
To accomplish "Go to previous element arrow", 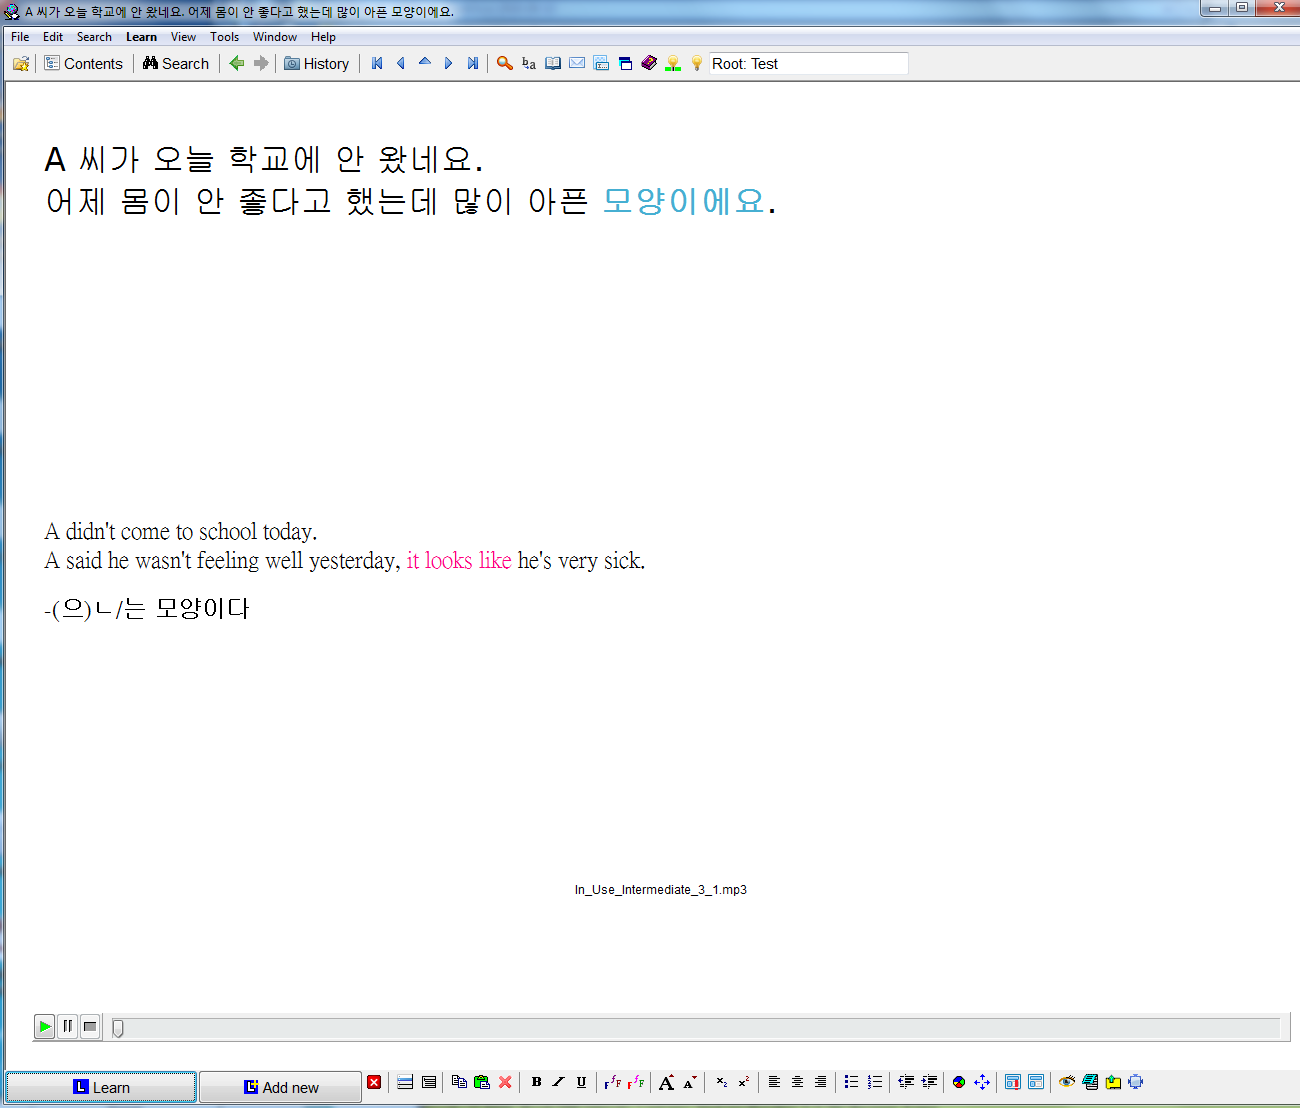I will [x=401, y=63].
